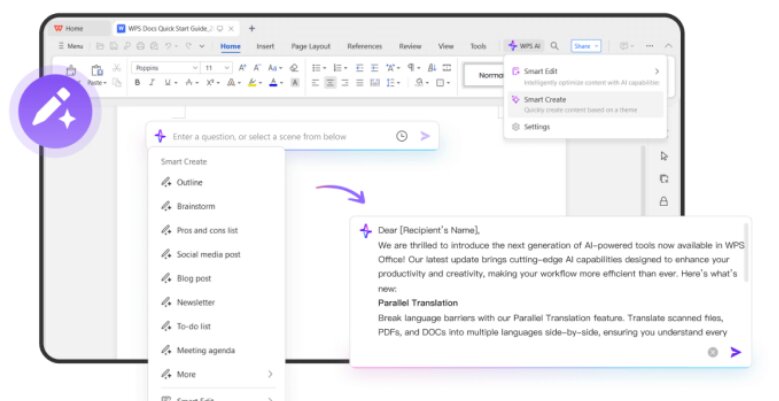
Task: Click the purple send arrow in AI response box
Action: point(736,352)
